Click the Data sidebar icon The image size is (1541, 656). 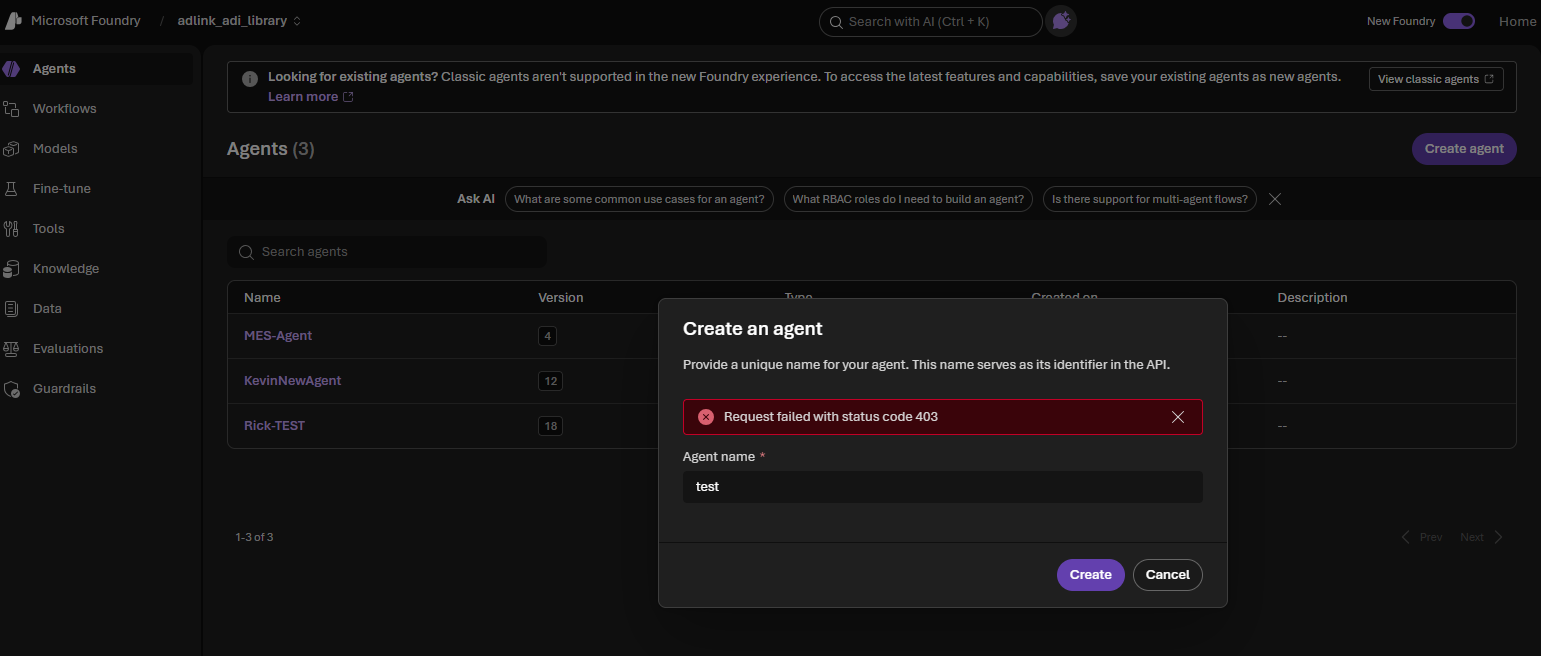pos(12,309)
